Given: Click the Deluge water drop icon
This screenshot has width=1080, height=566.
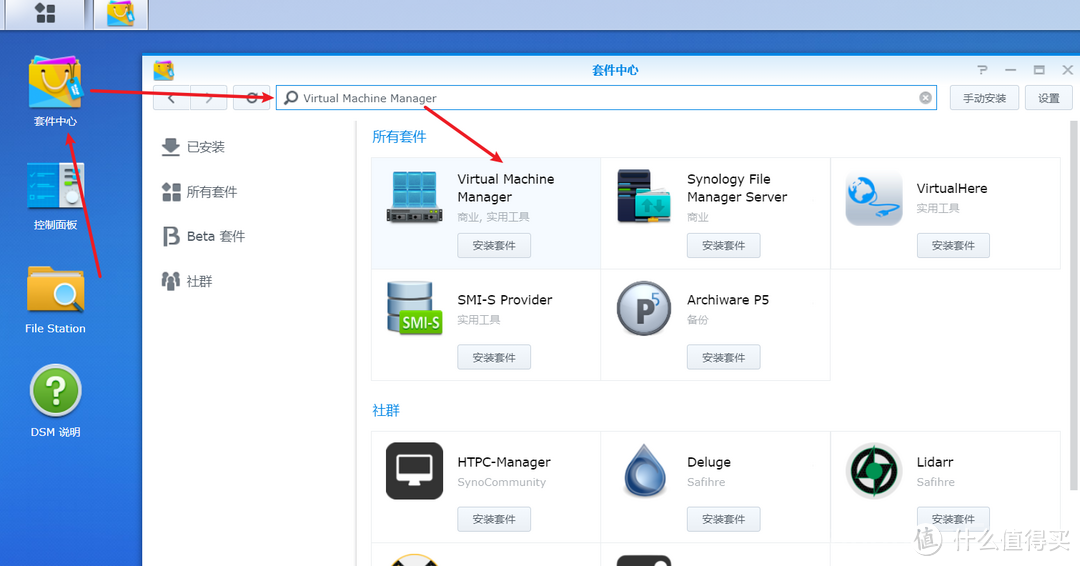Looking at the screenshot, I should click(645, 471).
